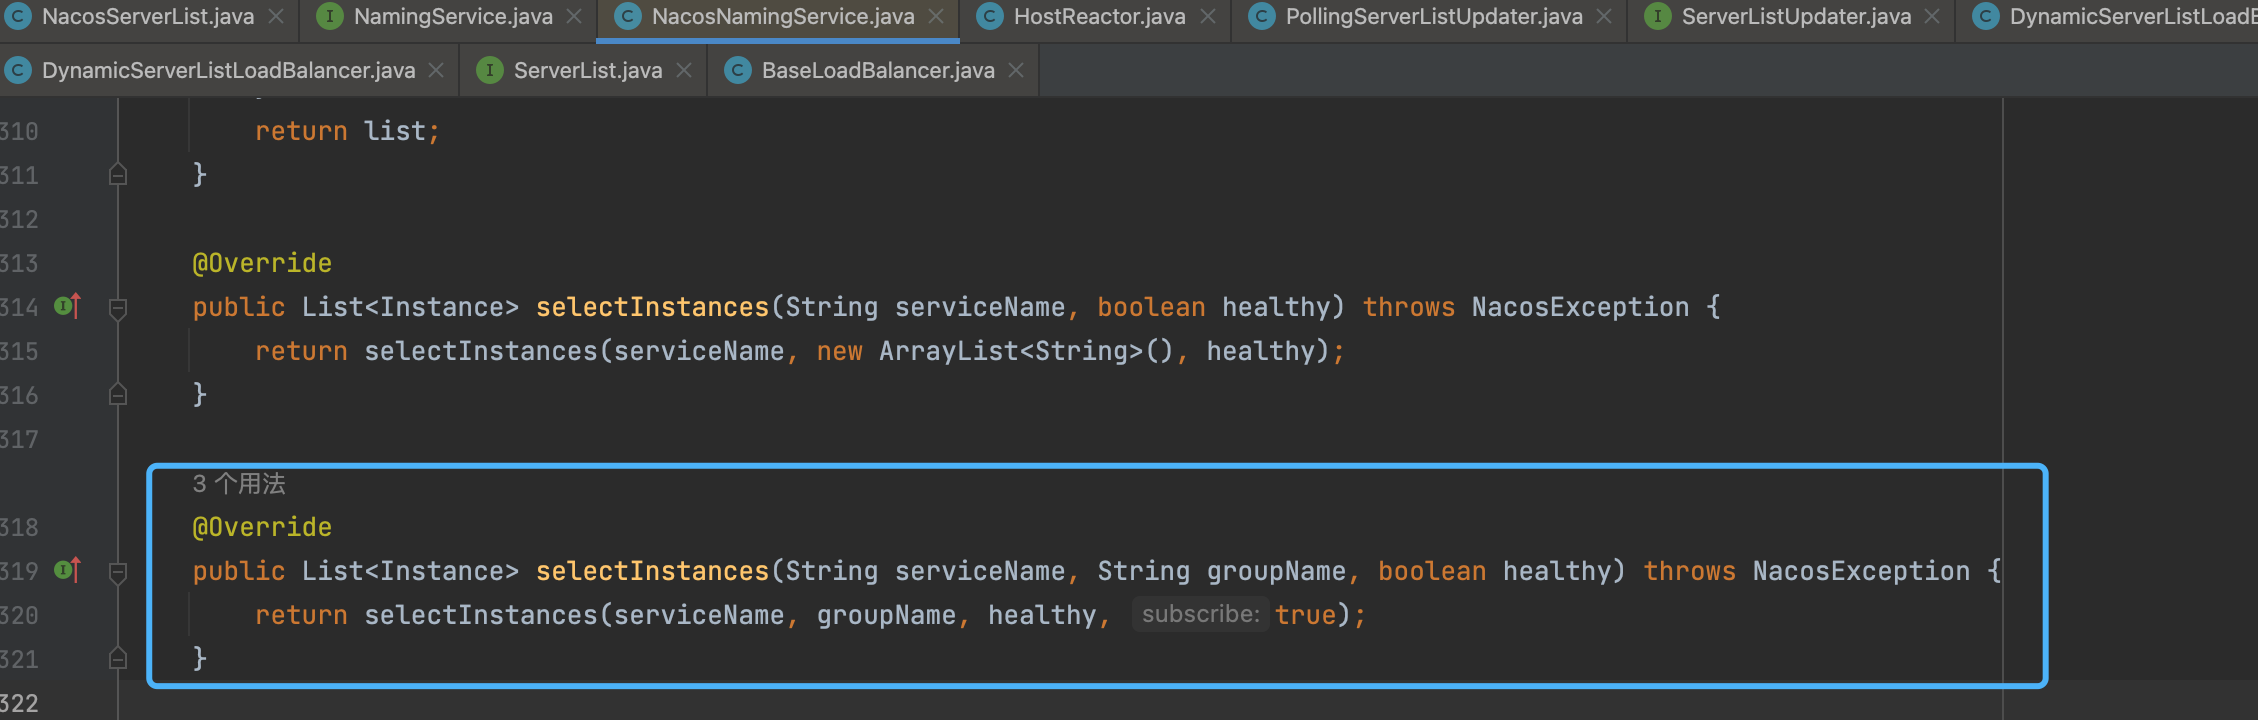Open the HostReactor.java tab
Screen dimensions: 2258x720
(1100, 17)
